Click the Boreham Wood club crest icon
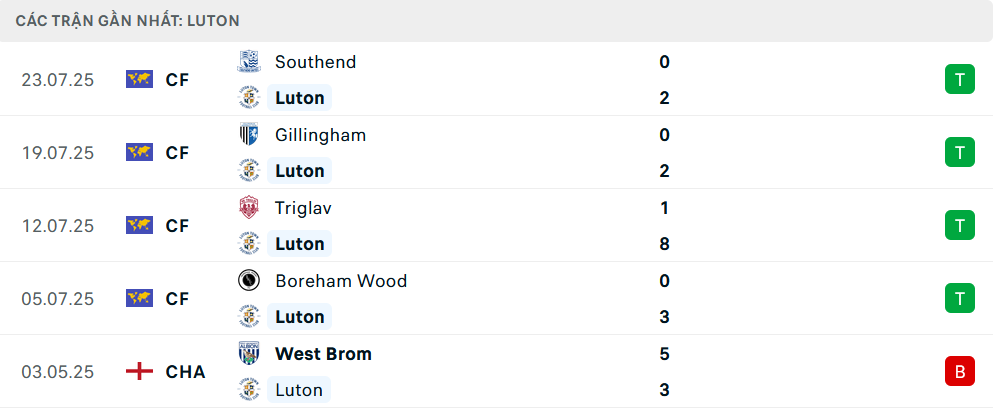 pyautogui.click(x=249, y=280)
